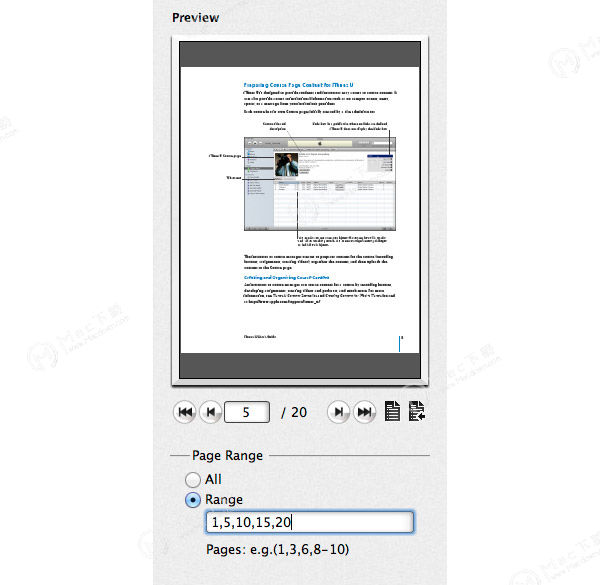
Task: Click the 'Page Range' section label
Action: (227, 456)
